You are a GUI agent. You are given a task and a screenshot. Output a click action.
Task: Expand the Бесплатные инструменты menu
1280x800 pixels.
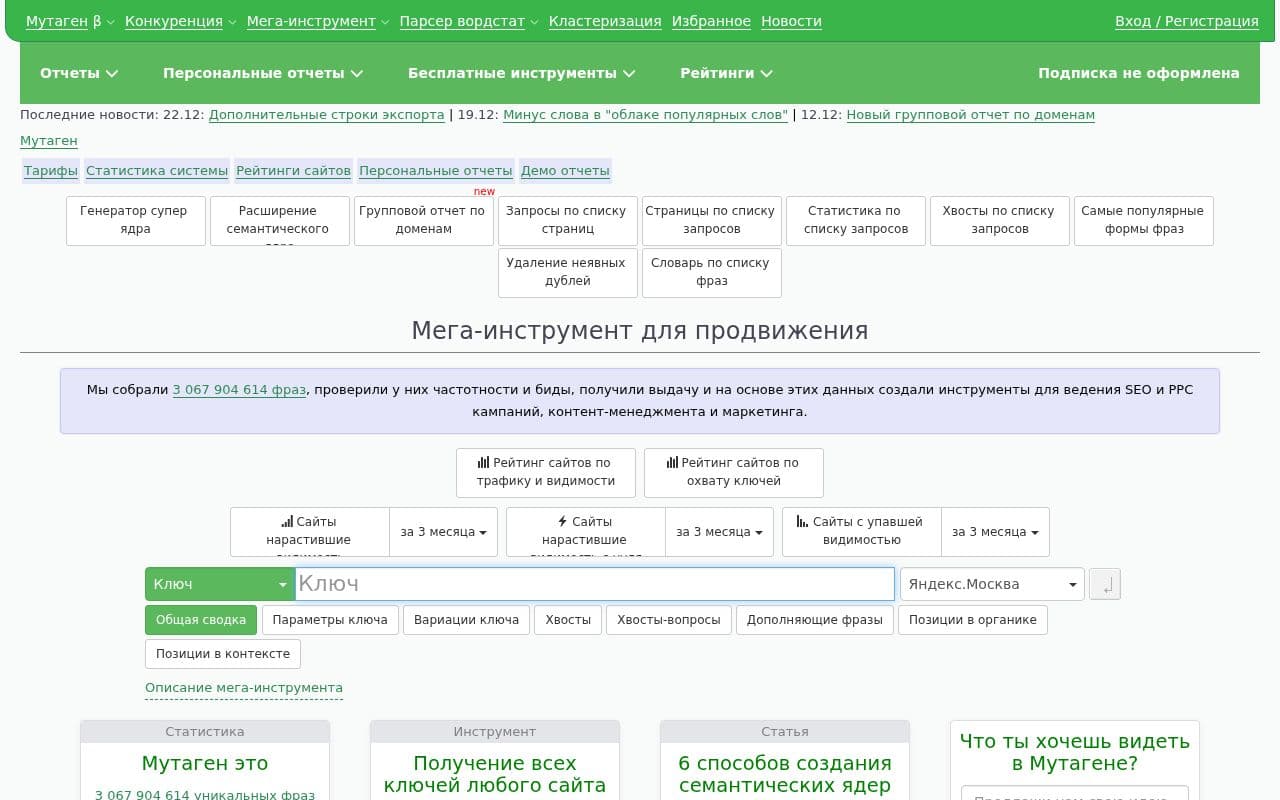click(521, 73)
